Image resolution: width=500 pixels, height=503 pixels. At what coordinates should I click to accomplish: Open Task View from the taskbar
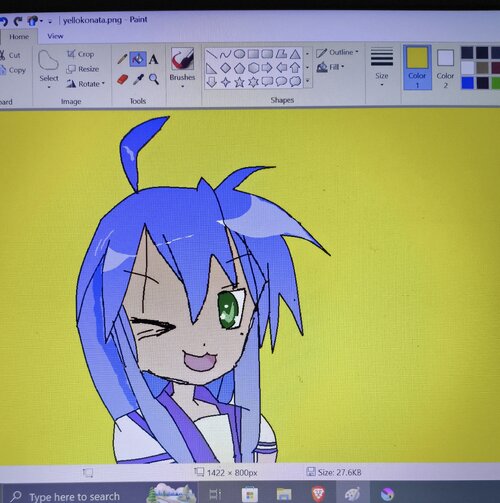215,494
